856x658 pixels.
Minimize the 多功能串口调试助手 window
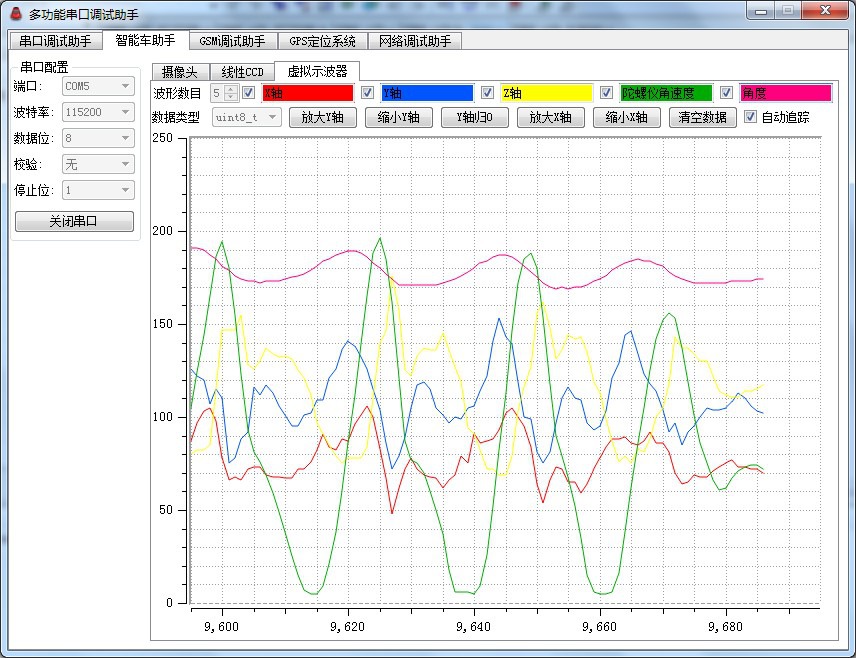pos(761,11)
